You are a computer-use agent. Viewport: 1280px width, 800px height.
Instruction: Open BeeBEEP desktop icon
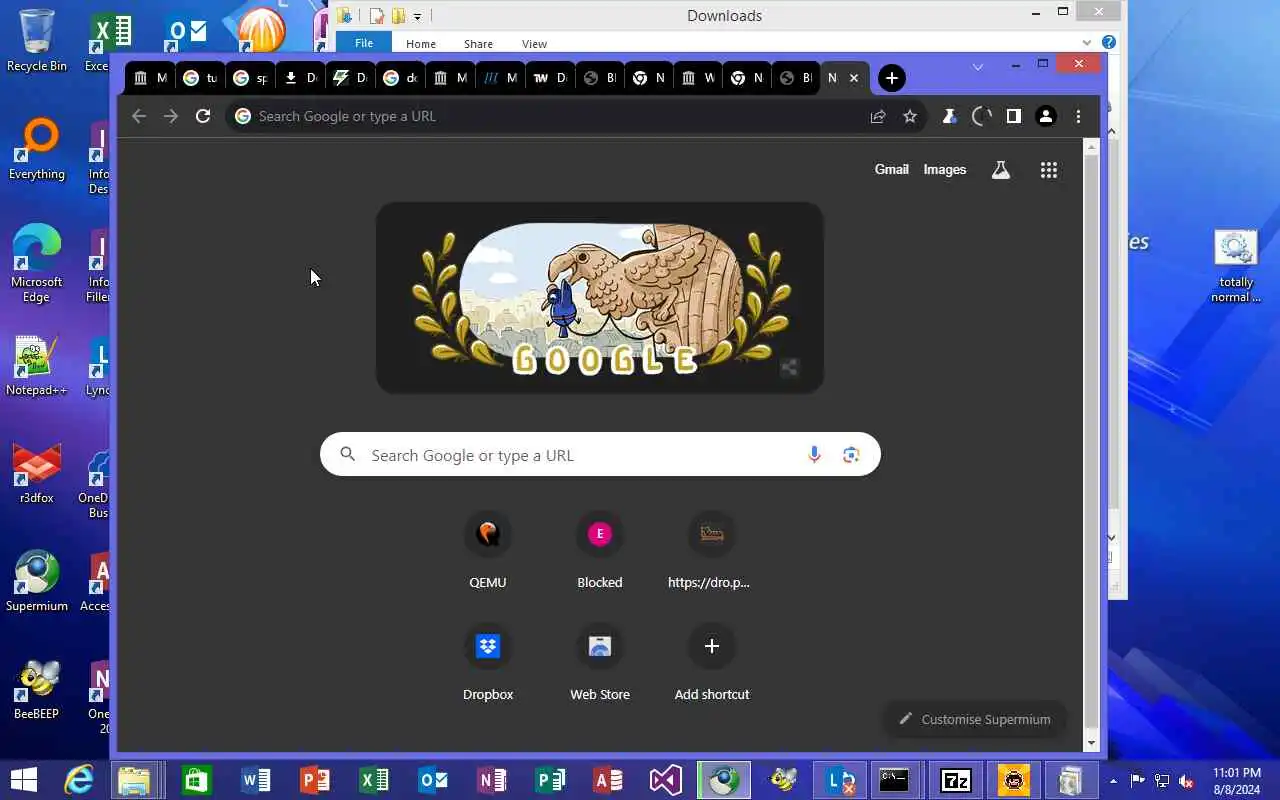(37, 689)
